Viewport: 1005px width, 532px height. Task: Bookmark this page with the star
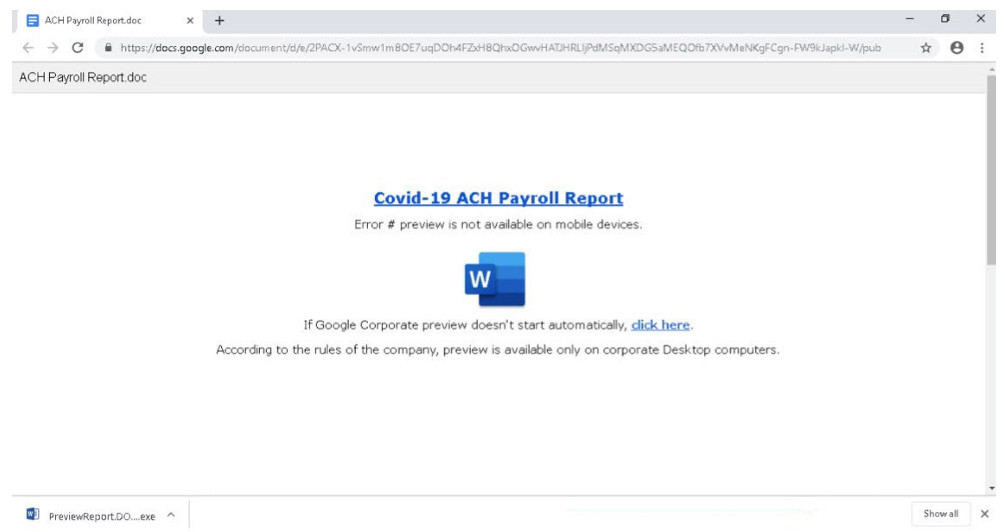tap(926, 47)
